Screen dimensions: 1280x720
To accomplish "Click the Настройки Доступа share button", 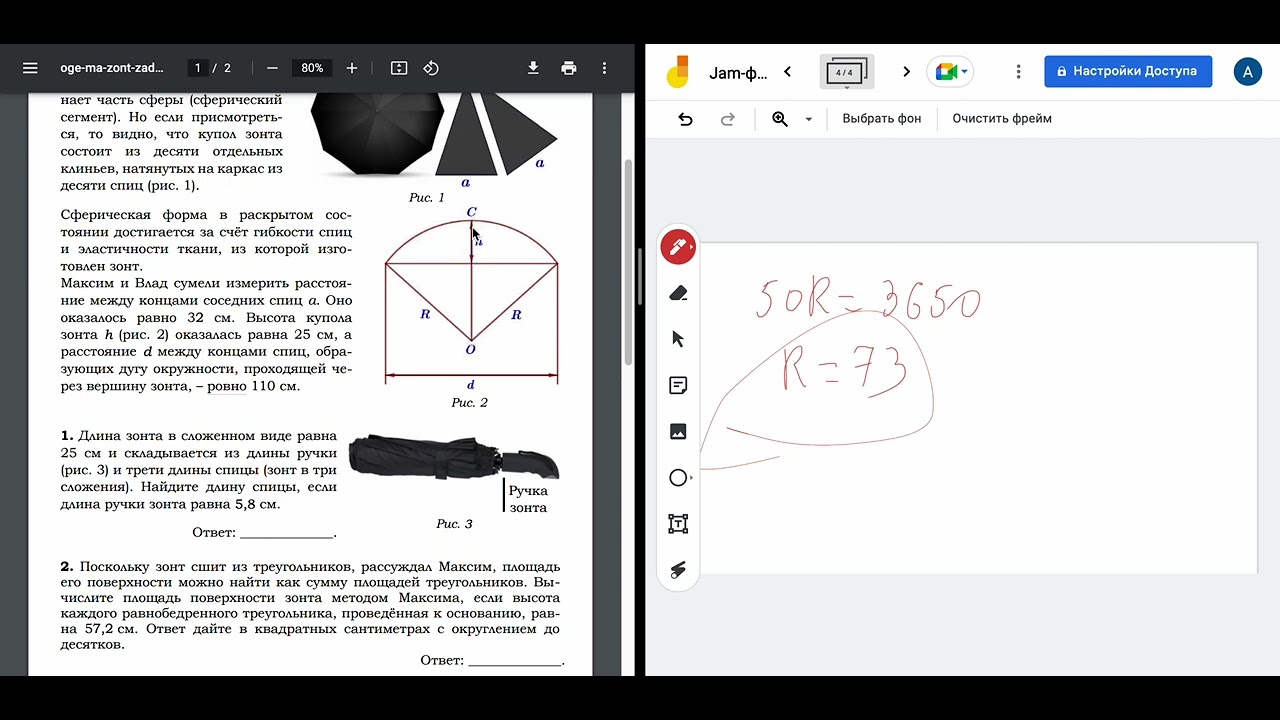I will coord(1128,72).
